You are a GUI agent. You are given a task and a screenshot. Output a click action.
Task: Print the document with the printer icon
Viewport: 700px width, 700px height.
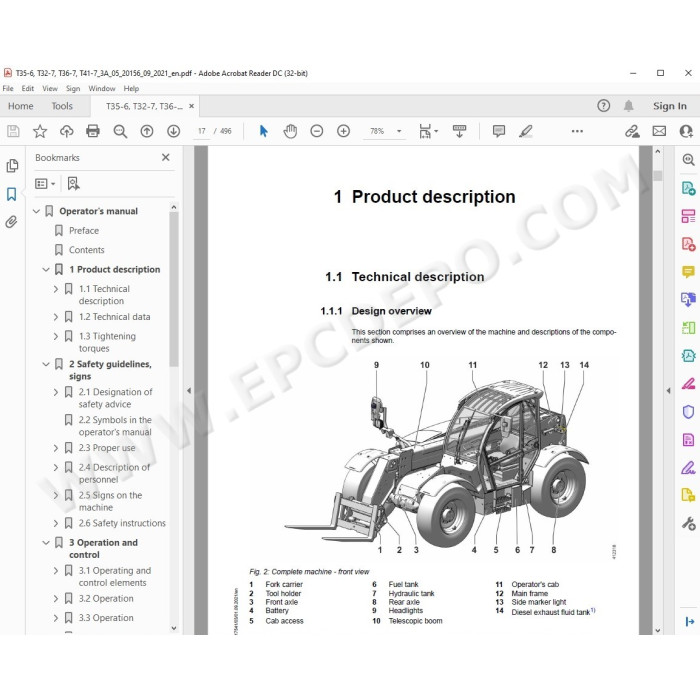[93, 131]
